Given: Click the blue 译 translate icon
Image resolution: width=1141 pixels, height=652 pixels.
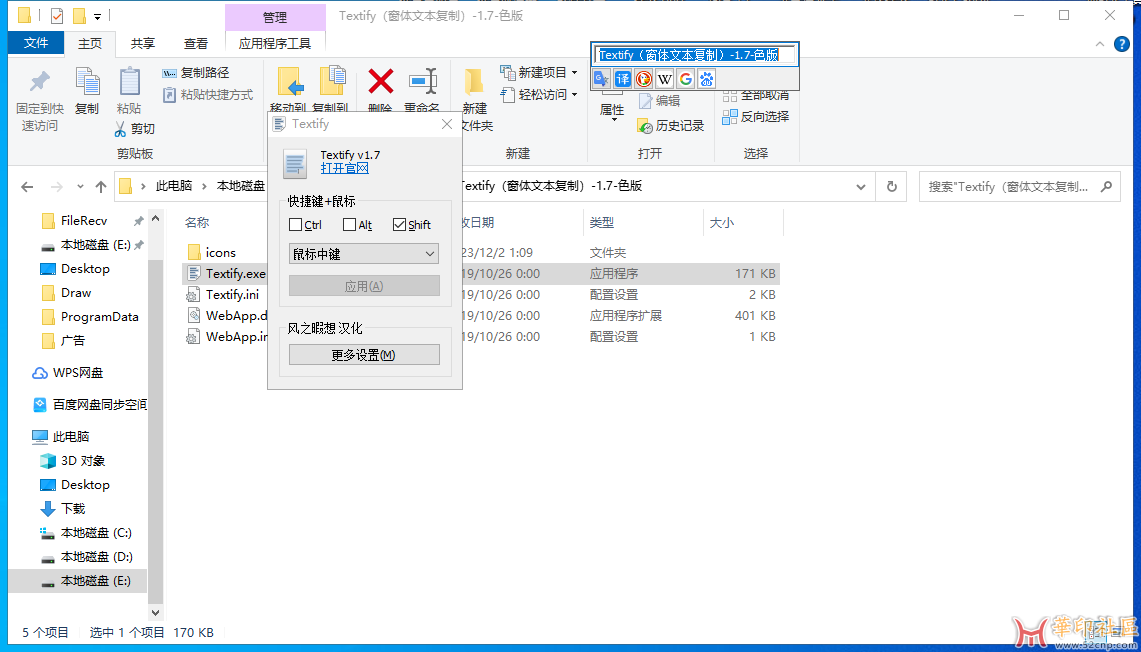Looking at the screenshot, I should coord(623,79).
